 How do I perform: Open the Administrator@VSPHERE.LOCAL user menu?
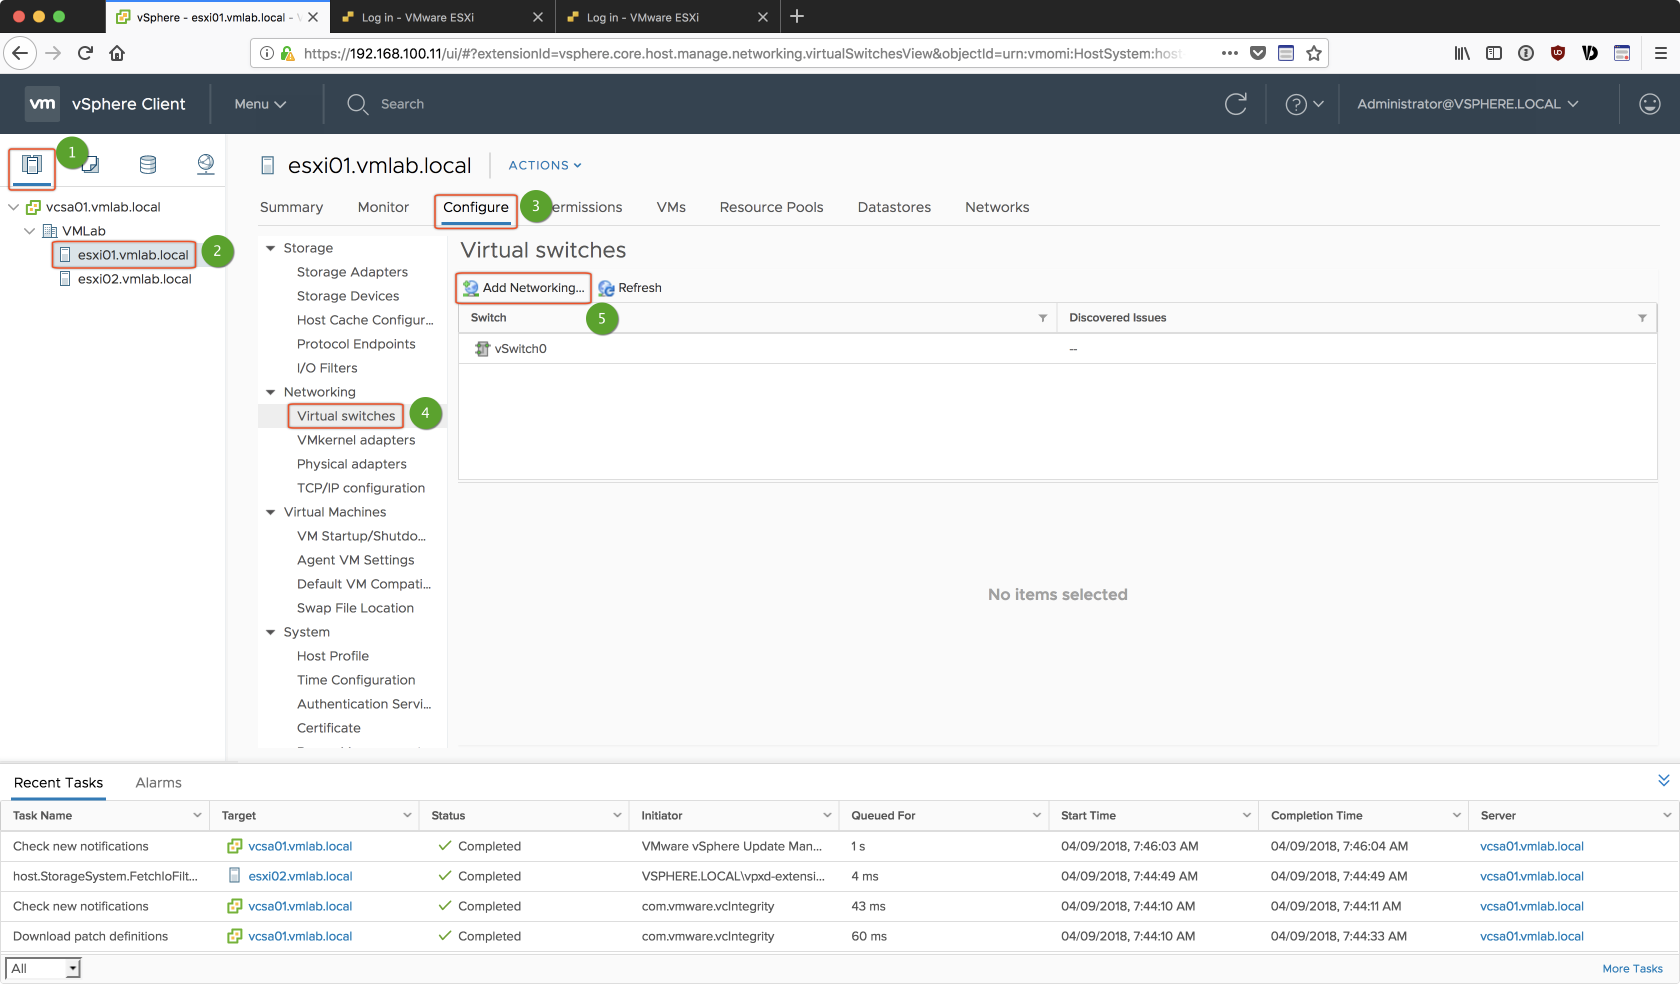pos(1467,104)
